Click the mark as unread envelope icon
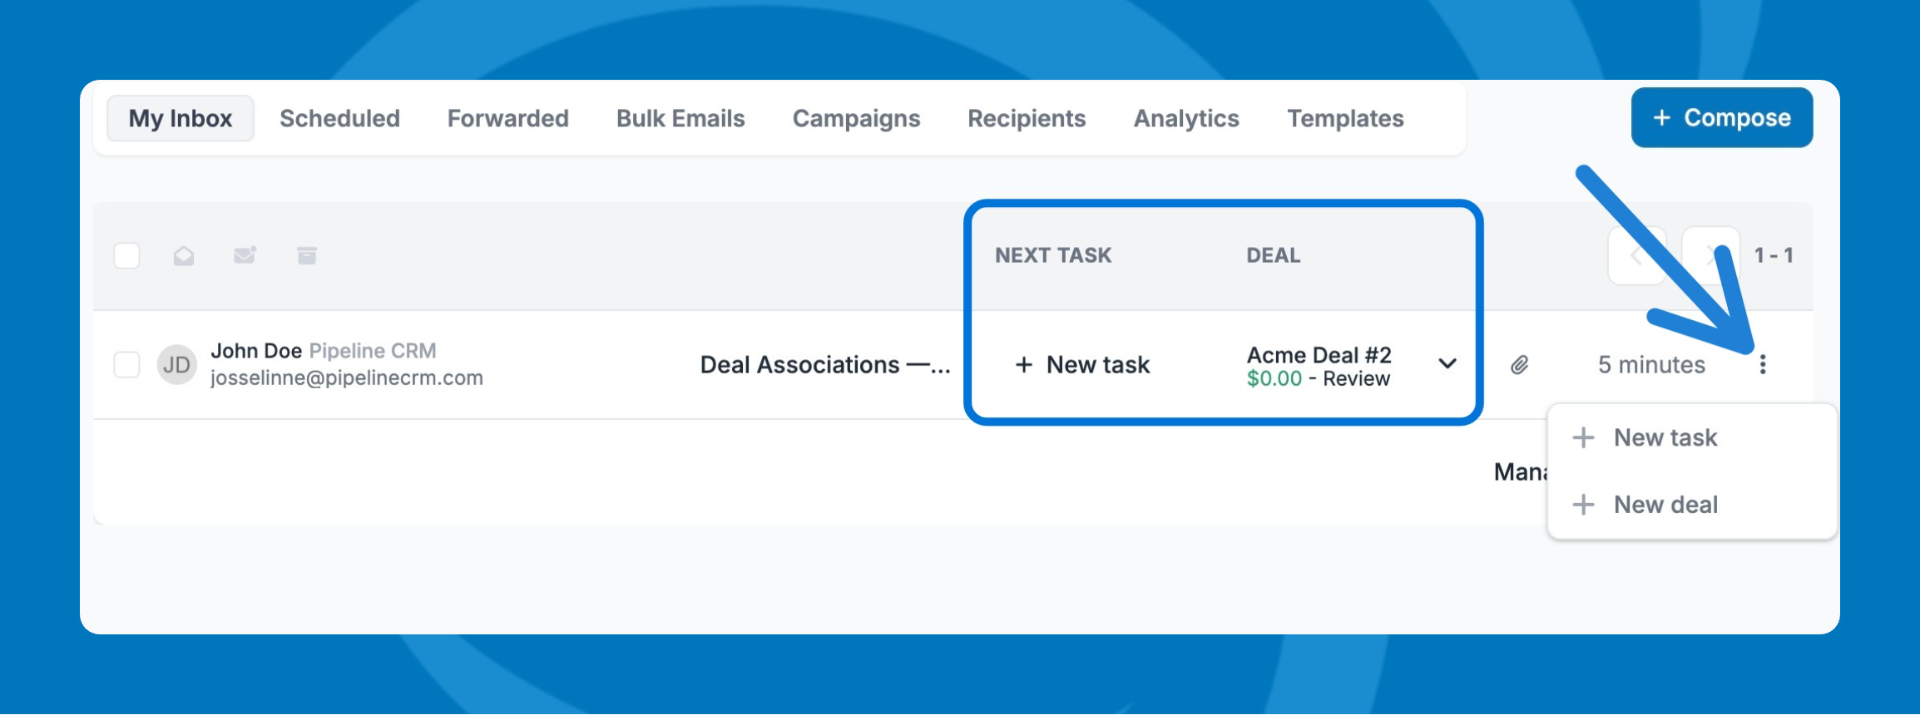 (x=245, y=256)
